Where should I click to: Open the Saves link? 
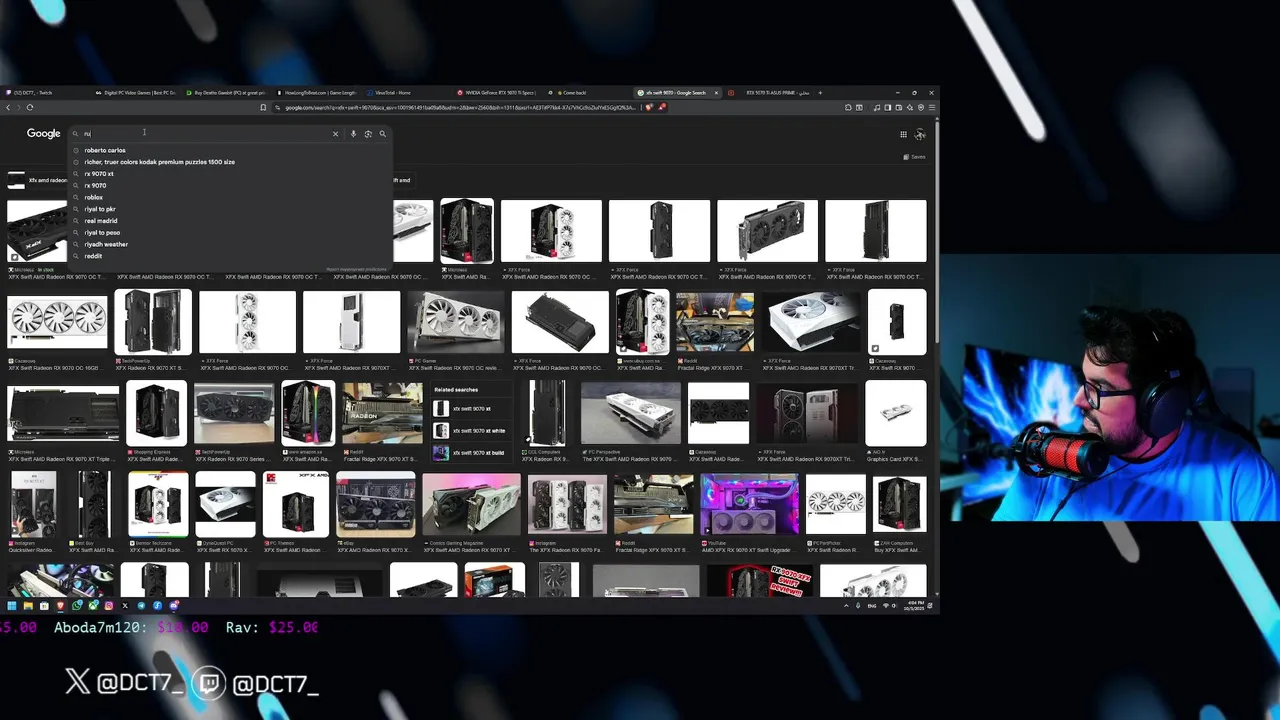tap(914, 157)
